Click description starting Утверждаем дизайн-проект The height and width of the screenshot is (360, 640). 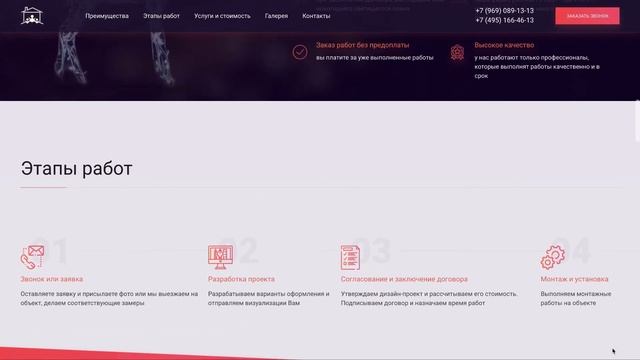pyautogui.click(x=429, y=298)
